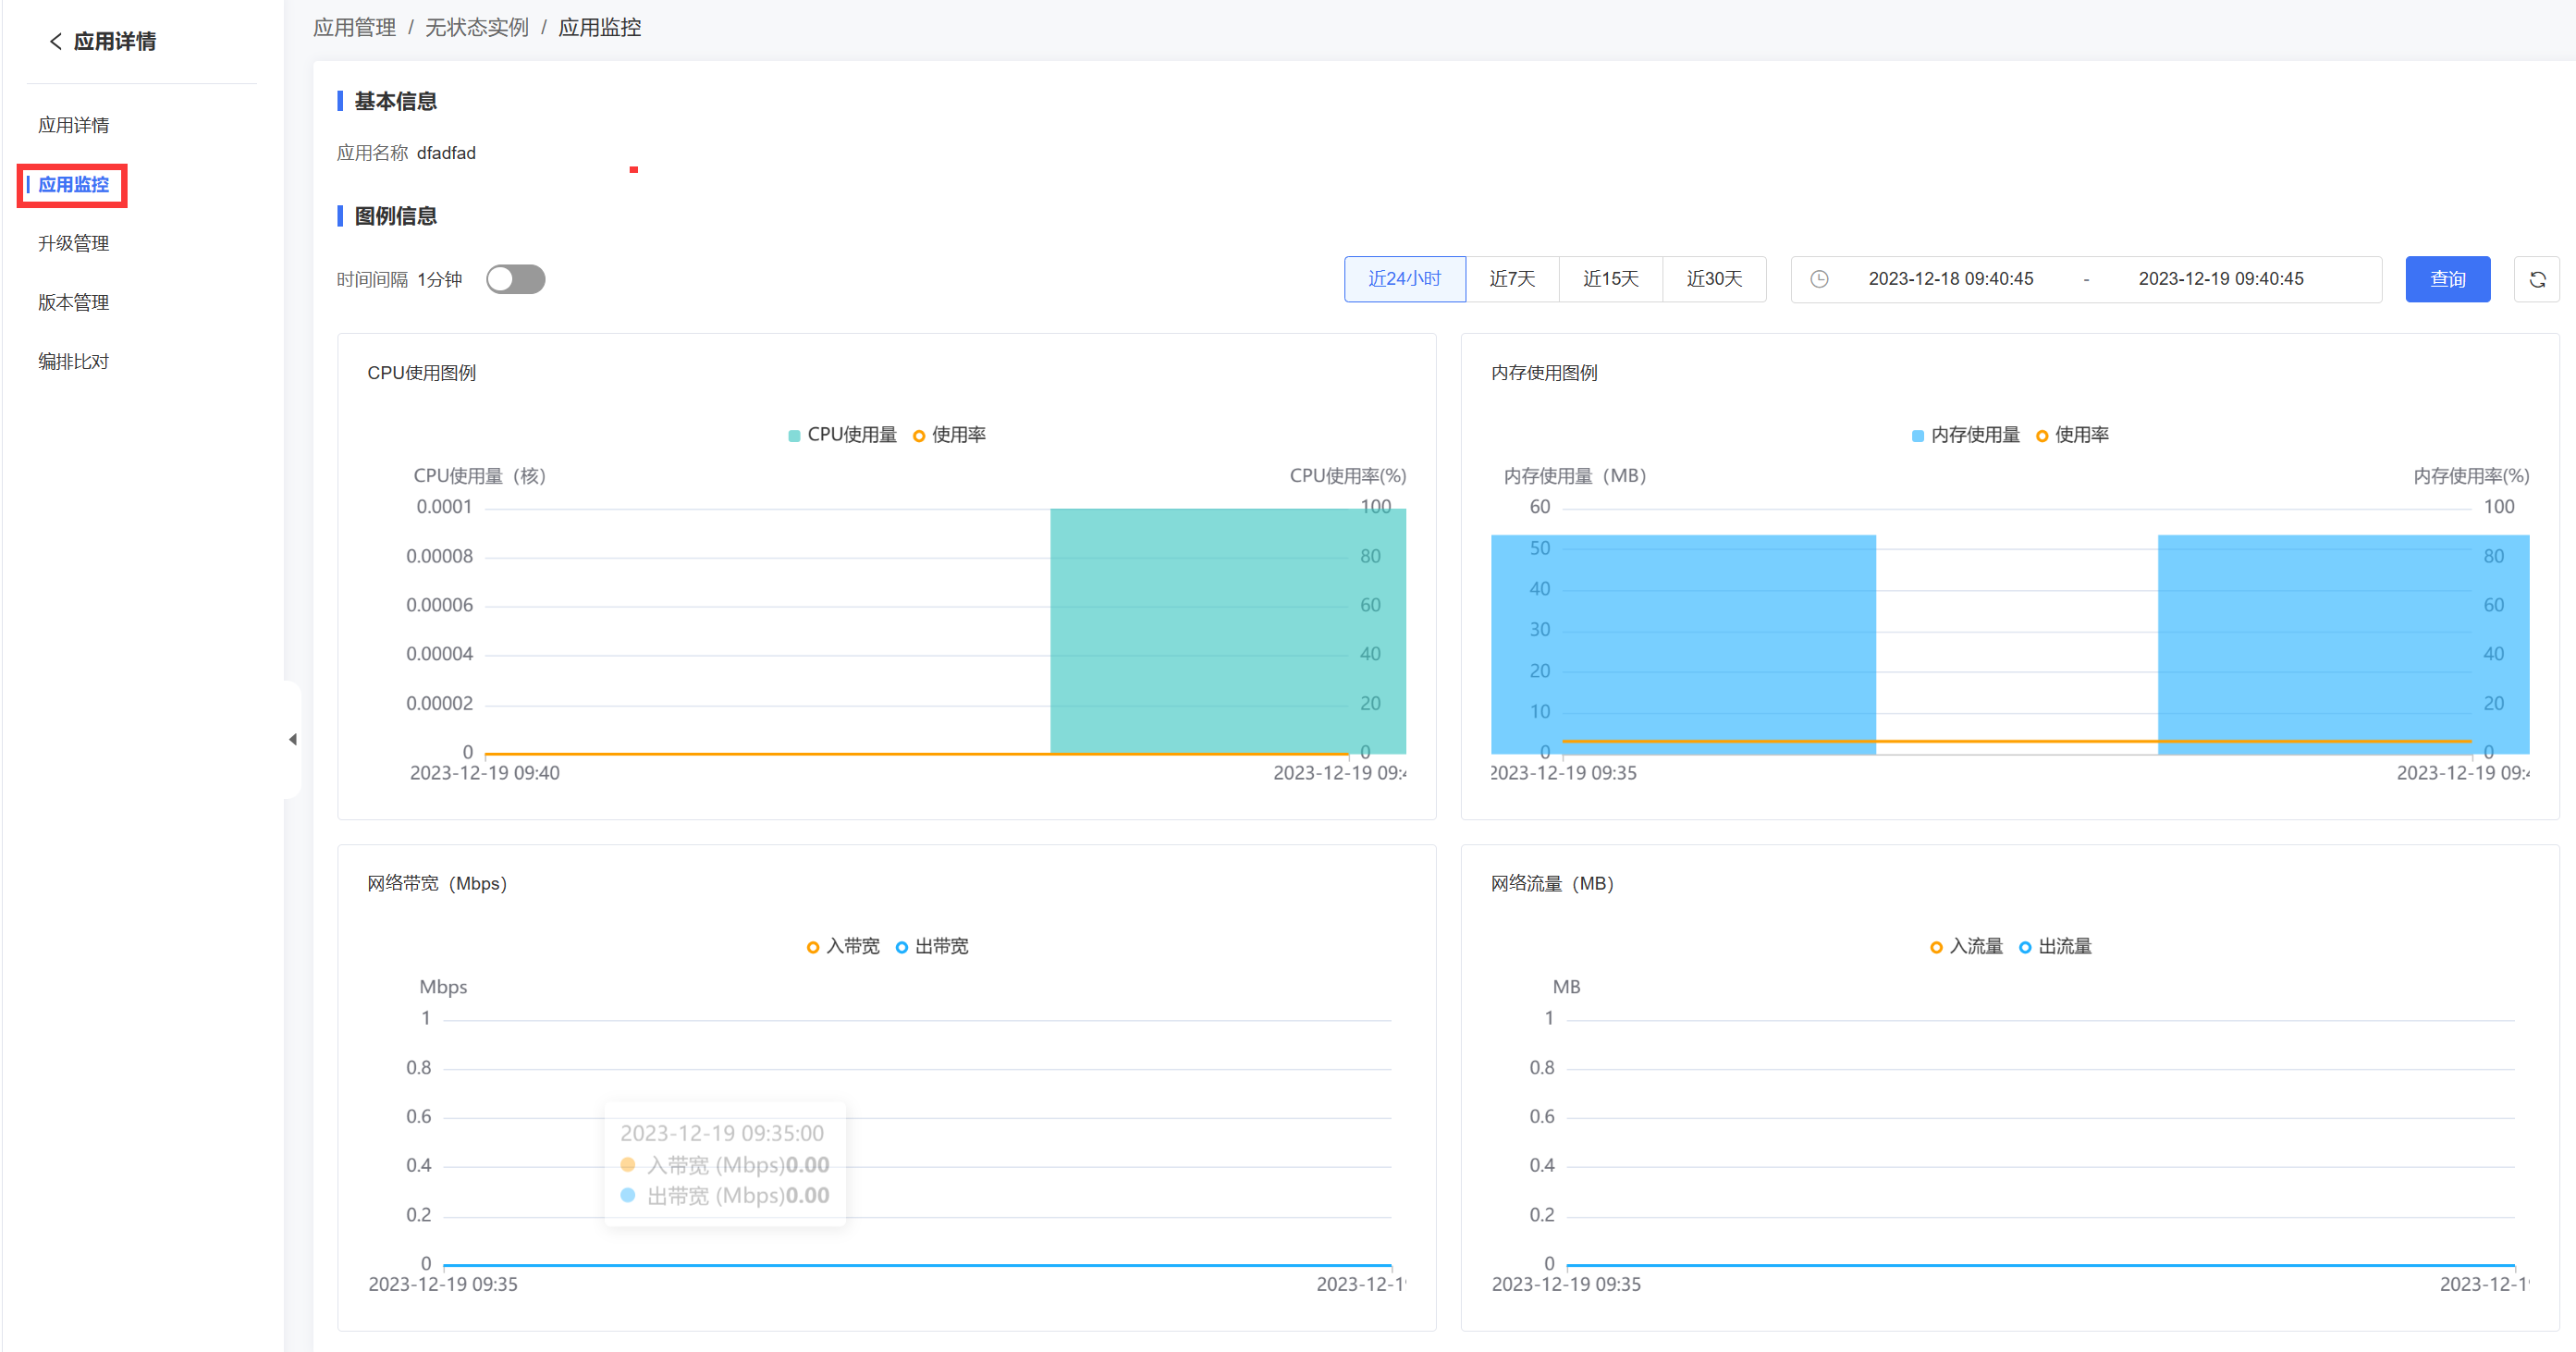Open 升级管理 in the sidebar
The image size is (2576, 1352).
pyautogui.click(x=73, y=243)
